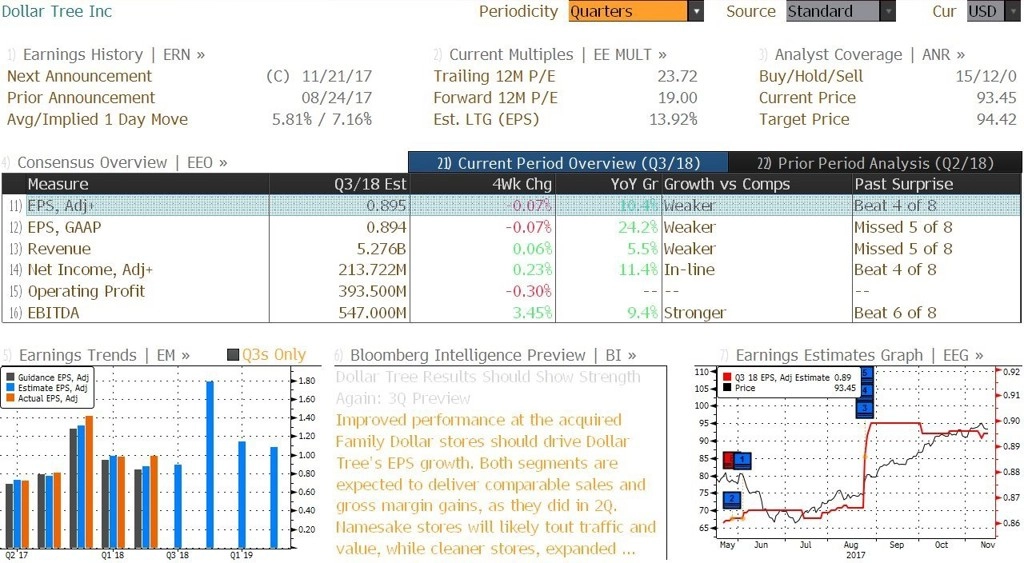Click Avg/Implied 1 Day Move value 5.81% / 7.16%

click(x=322, y=120)
